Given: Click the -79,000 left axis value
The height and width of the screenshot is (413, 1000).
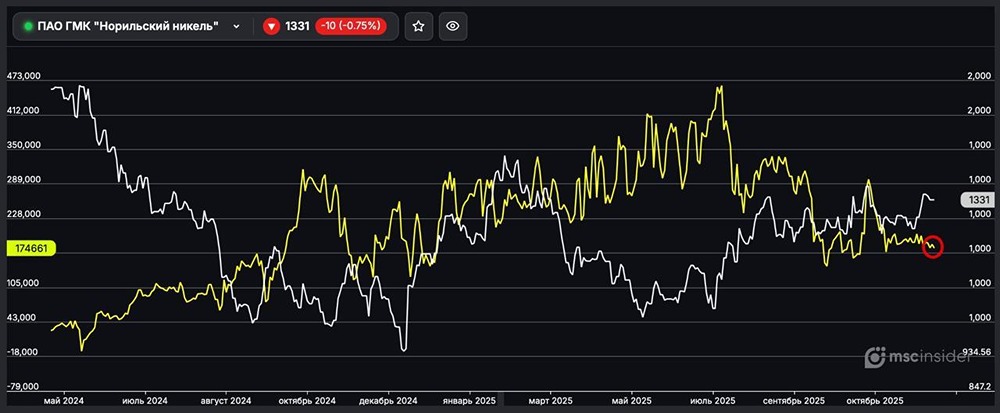Looking at the screenshot, I should 23,387.
